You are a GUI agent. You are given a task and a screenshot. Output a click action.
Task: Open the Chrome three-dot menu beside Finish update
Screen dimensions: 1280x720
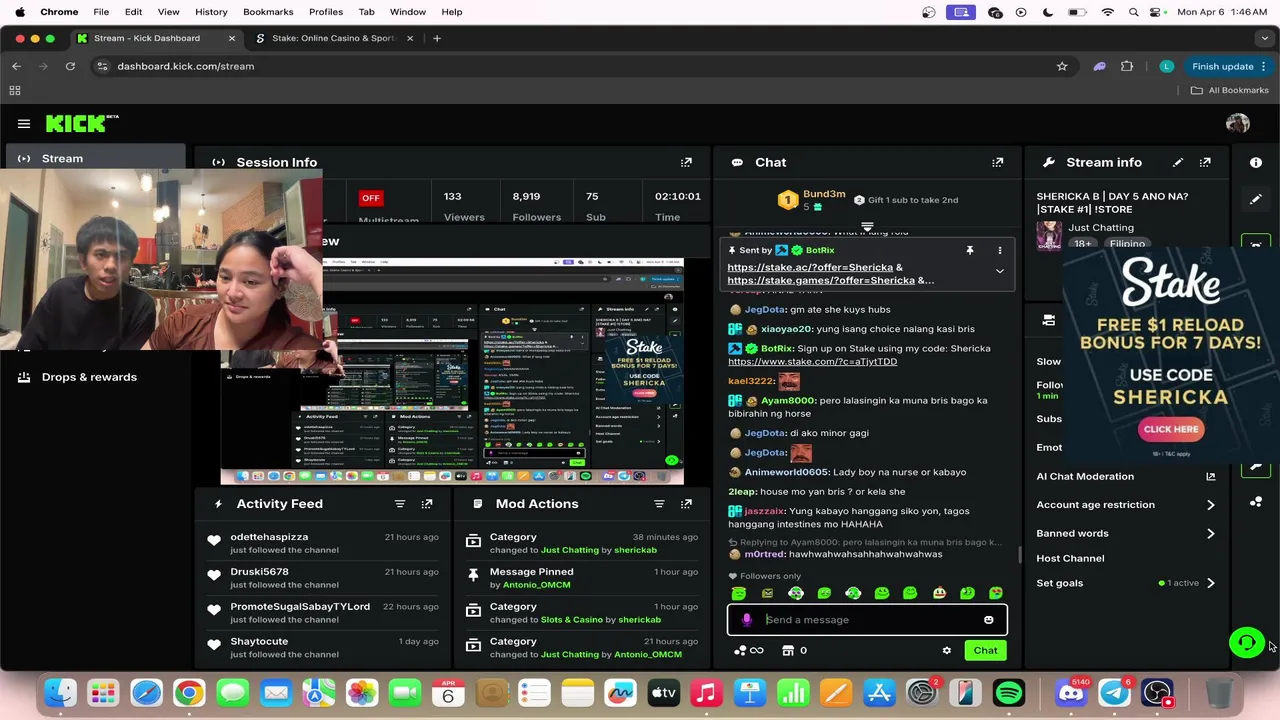click(1264, 66)
